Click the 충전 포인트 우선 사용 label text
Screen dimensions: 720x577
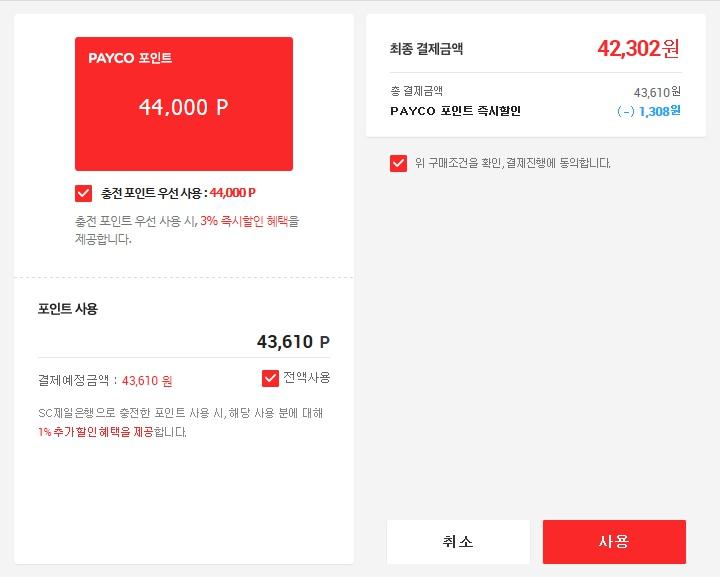(x=154, y=193)
